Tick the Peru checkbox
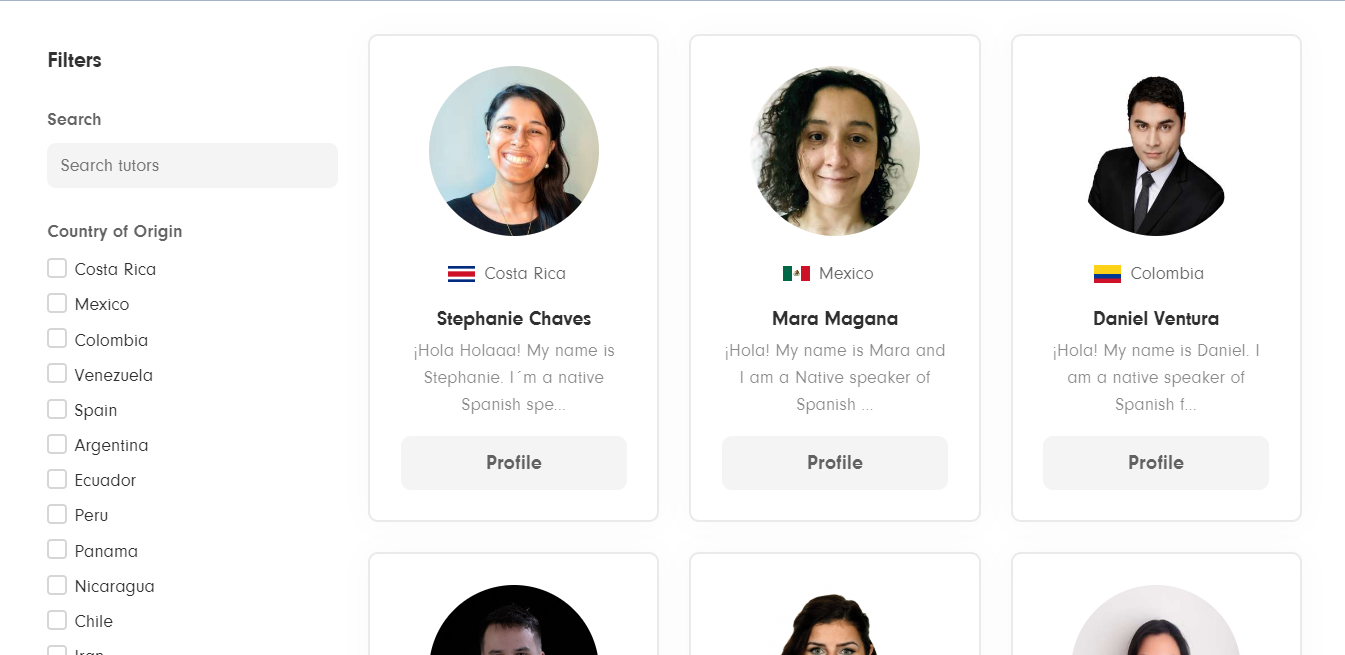This screenshot has width=1345, height=655. point(57,514)
